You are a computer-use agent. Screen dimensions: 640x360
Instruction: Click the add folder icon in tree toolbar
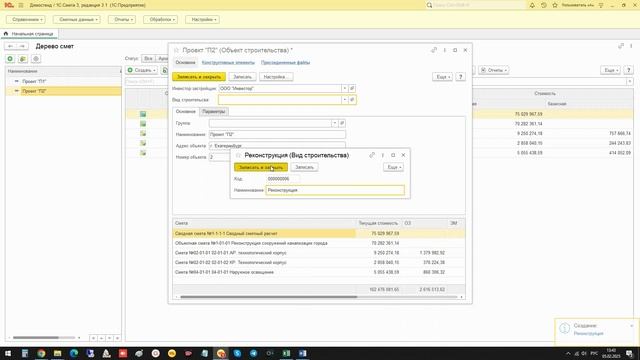coord(23,59)
